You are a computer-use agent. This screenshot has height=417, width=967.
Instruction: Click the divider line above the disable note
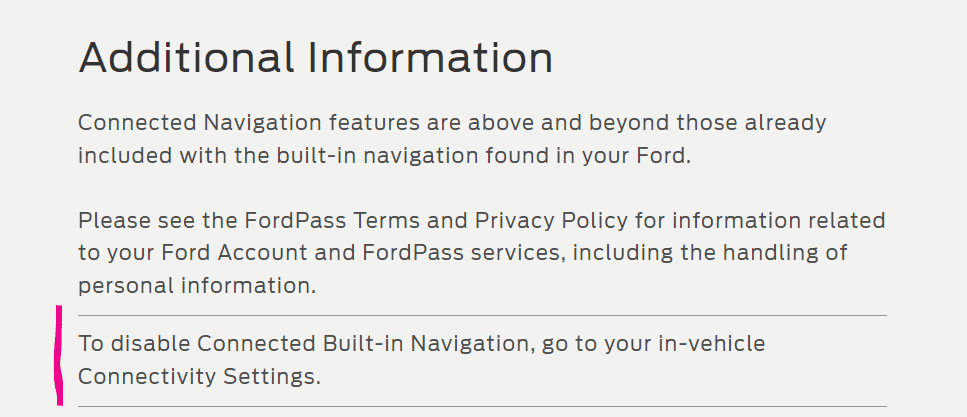(x=482, y=316)
